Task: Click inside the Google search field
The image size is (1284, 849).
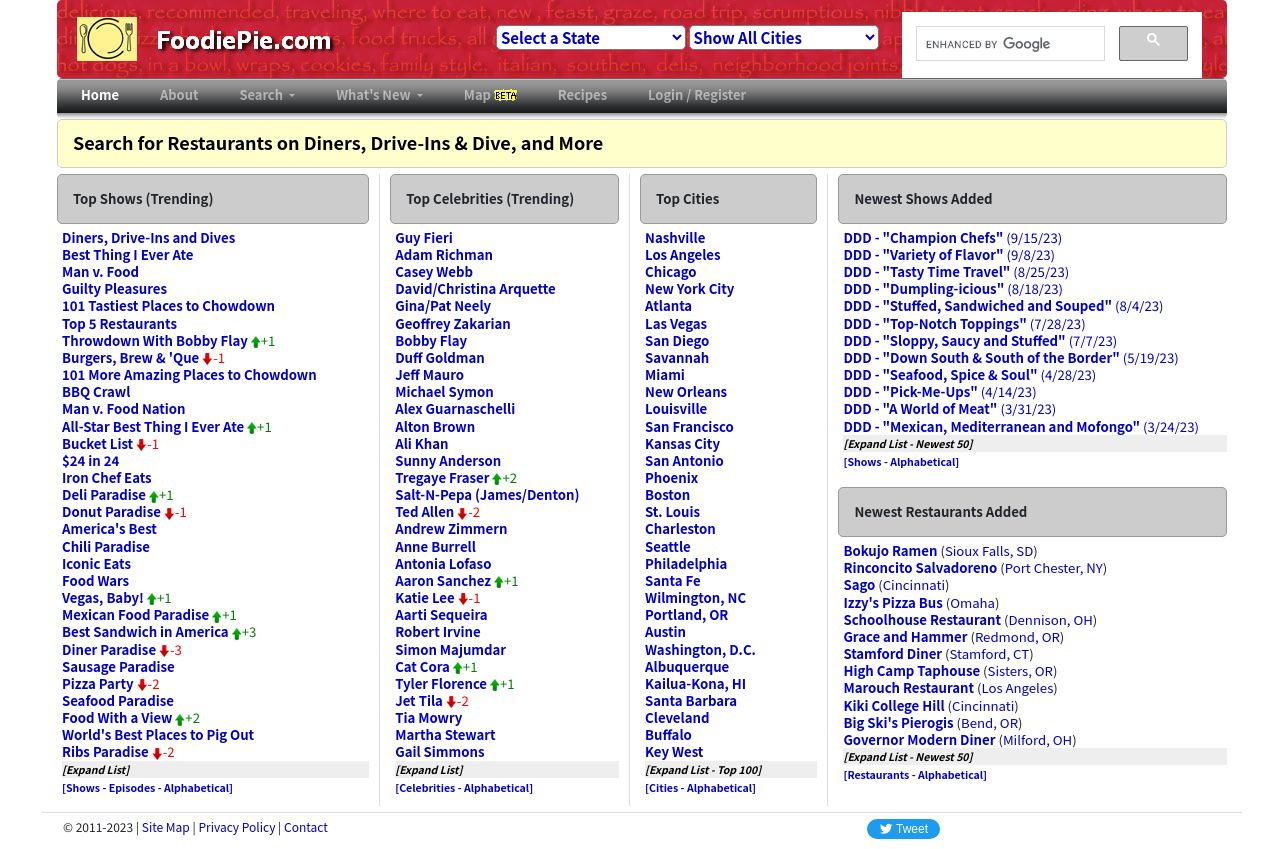Action: (x=1010, y=44)
